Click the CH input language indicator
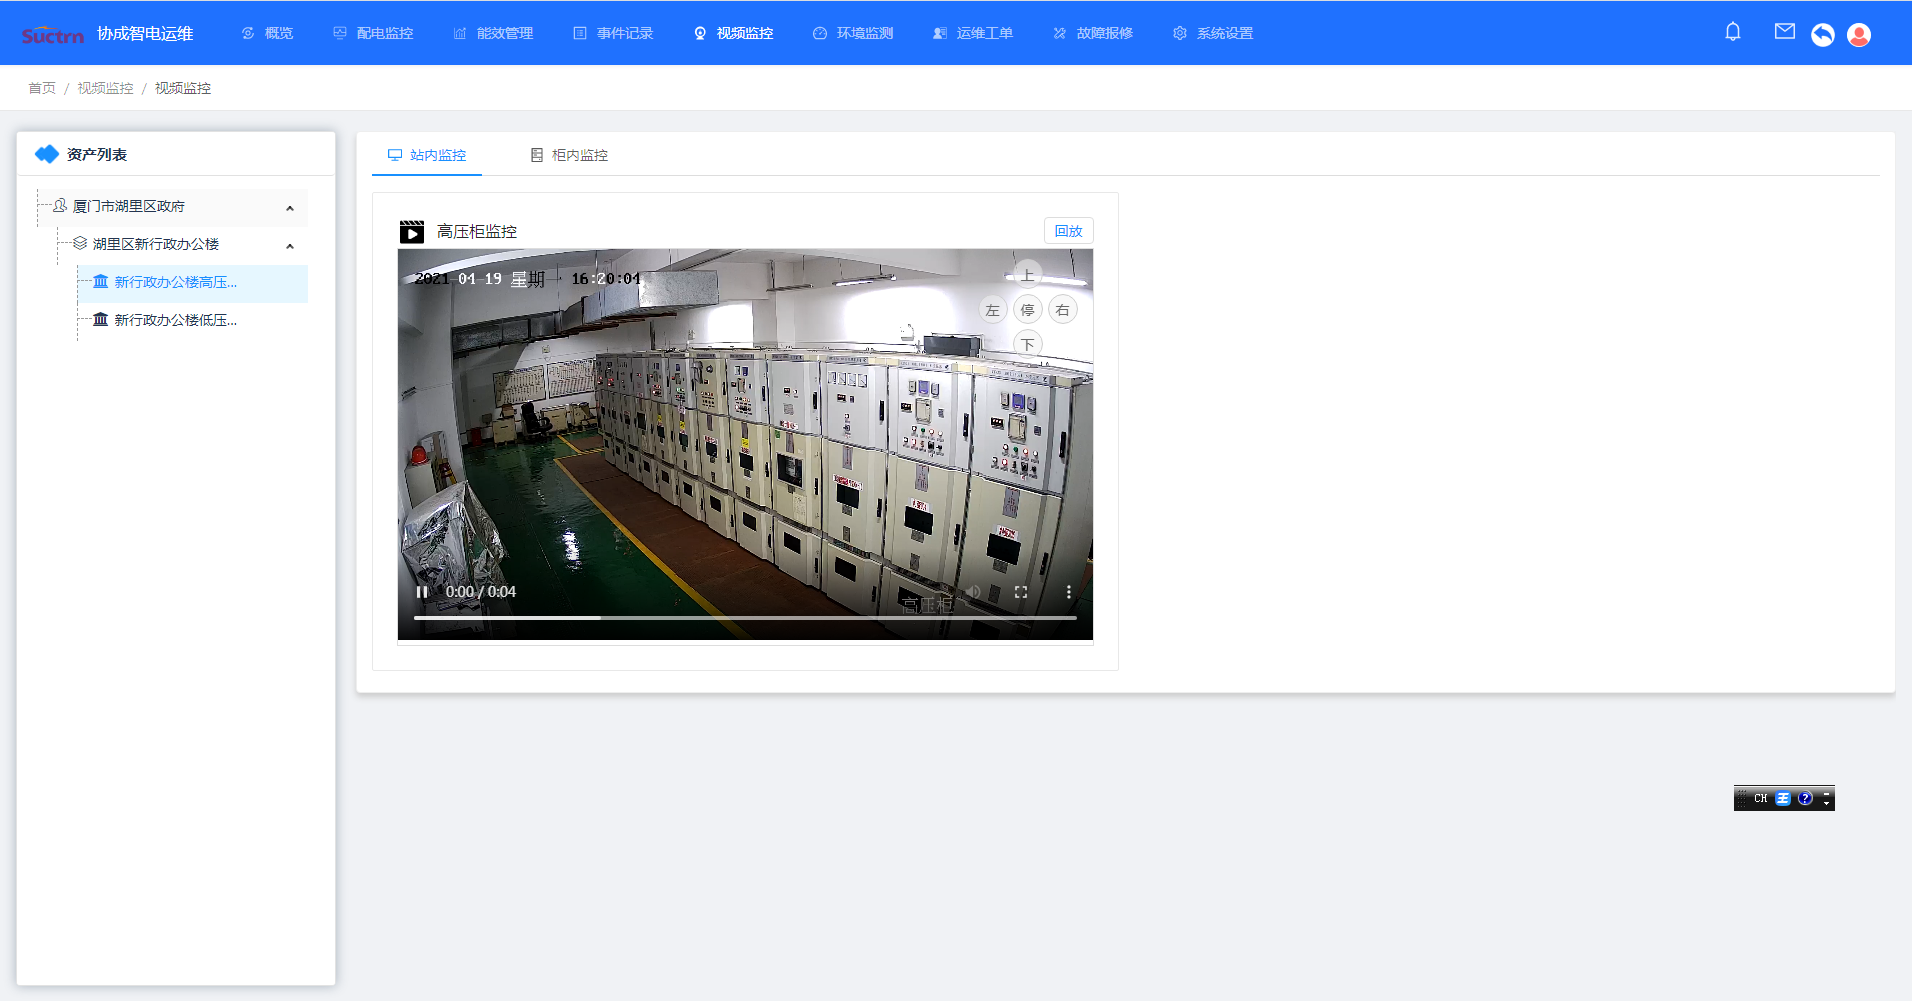 pyautogui.click(x=1760, y=798)
